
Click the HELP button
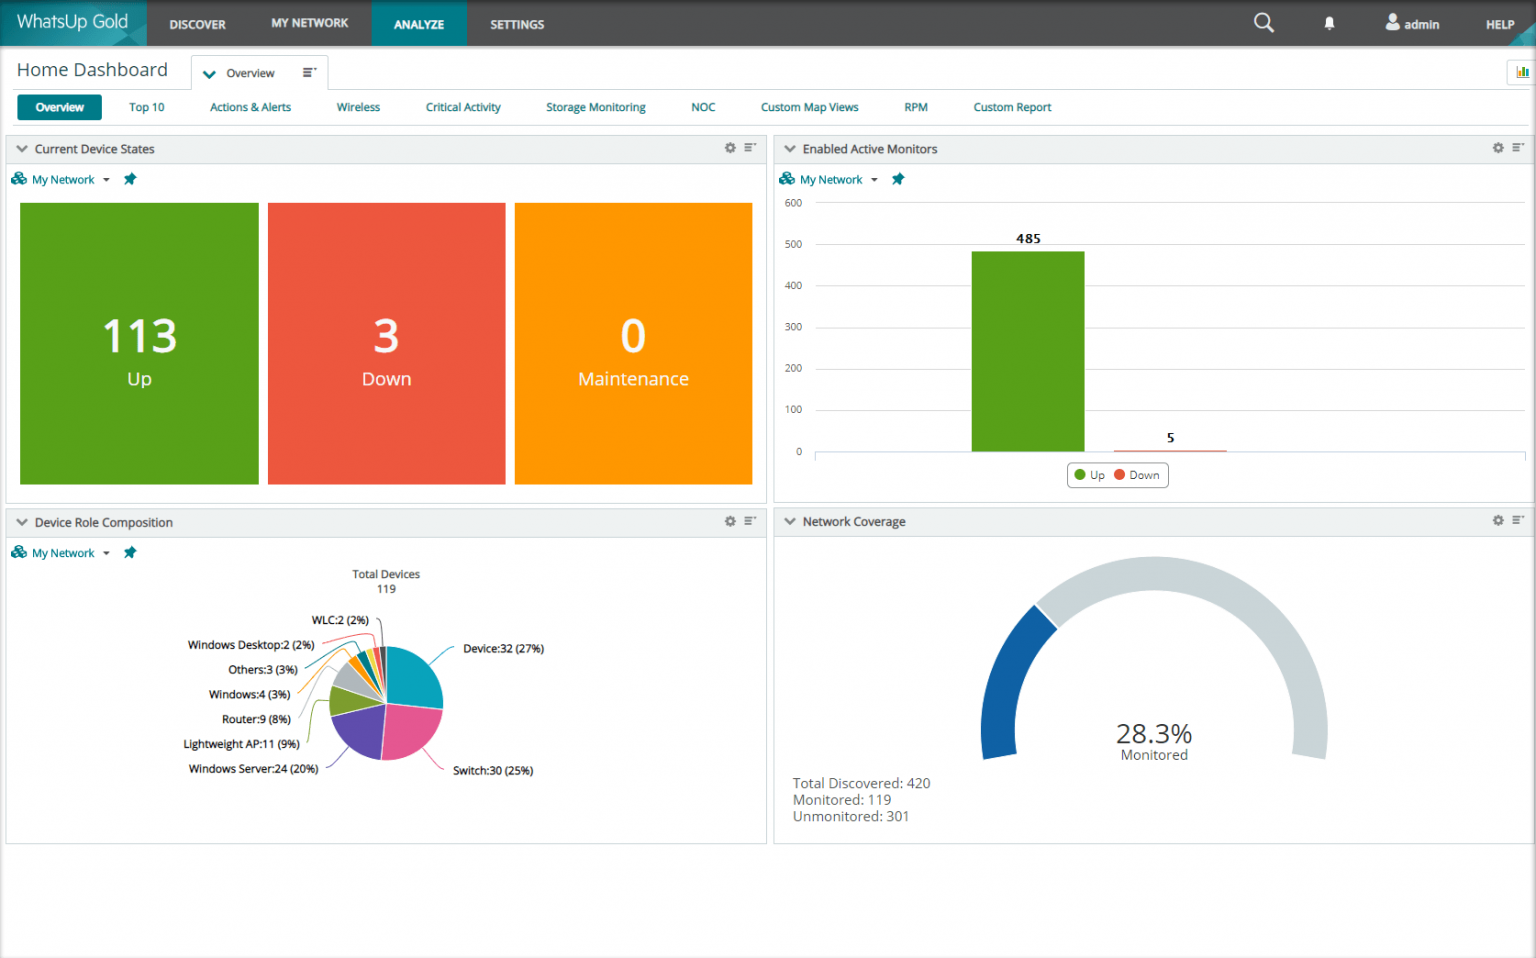point(1497,24)
